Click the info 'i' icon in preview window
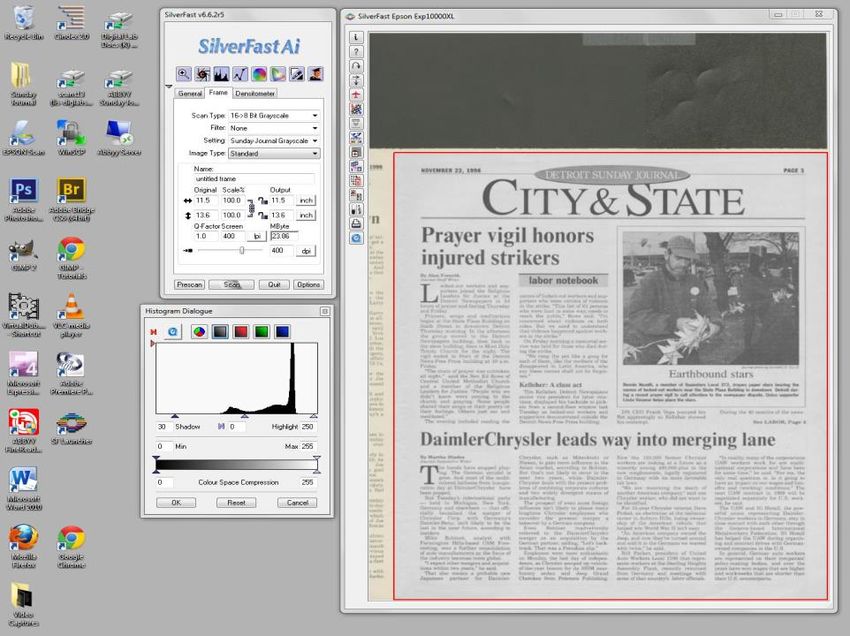850x636 pixels. [356, 37]
